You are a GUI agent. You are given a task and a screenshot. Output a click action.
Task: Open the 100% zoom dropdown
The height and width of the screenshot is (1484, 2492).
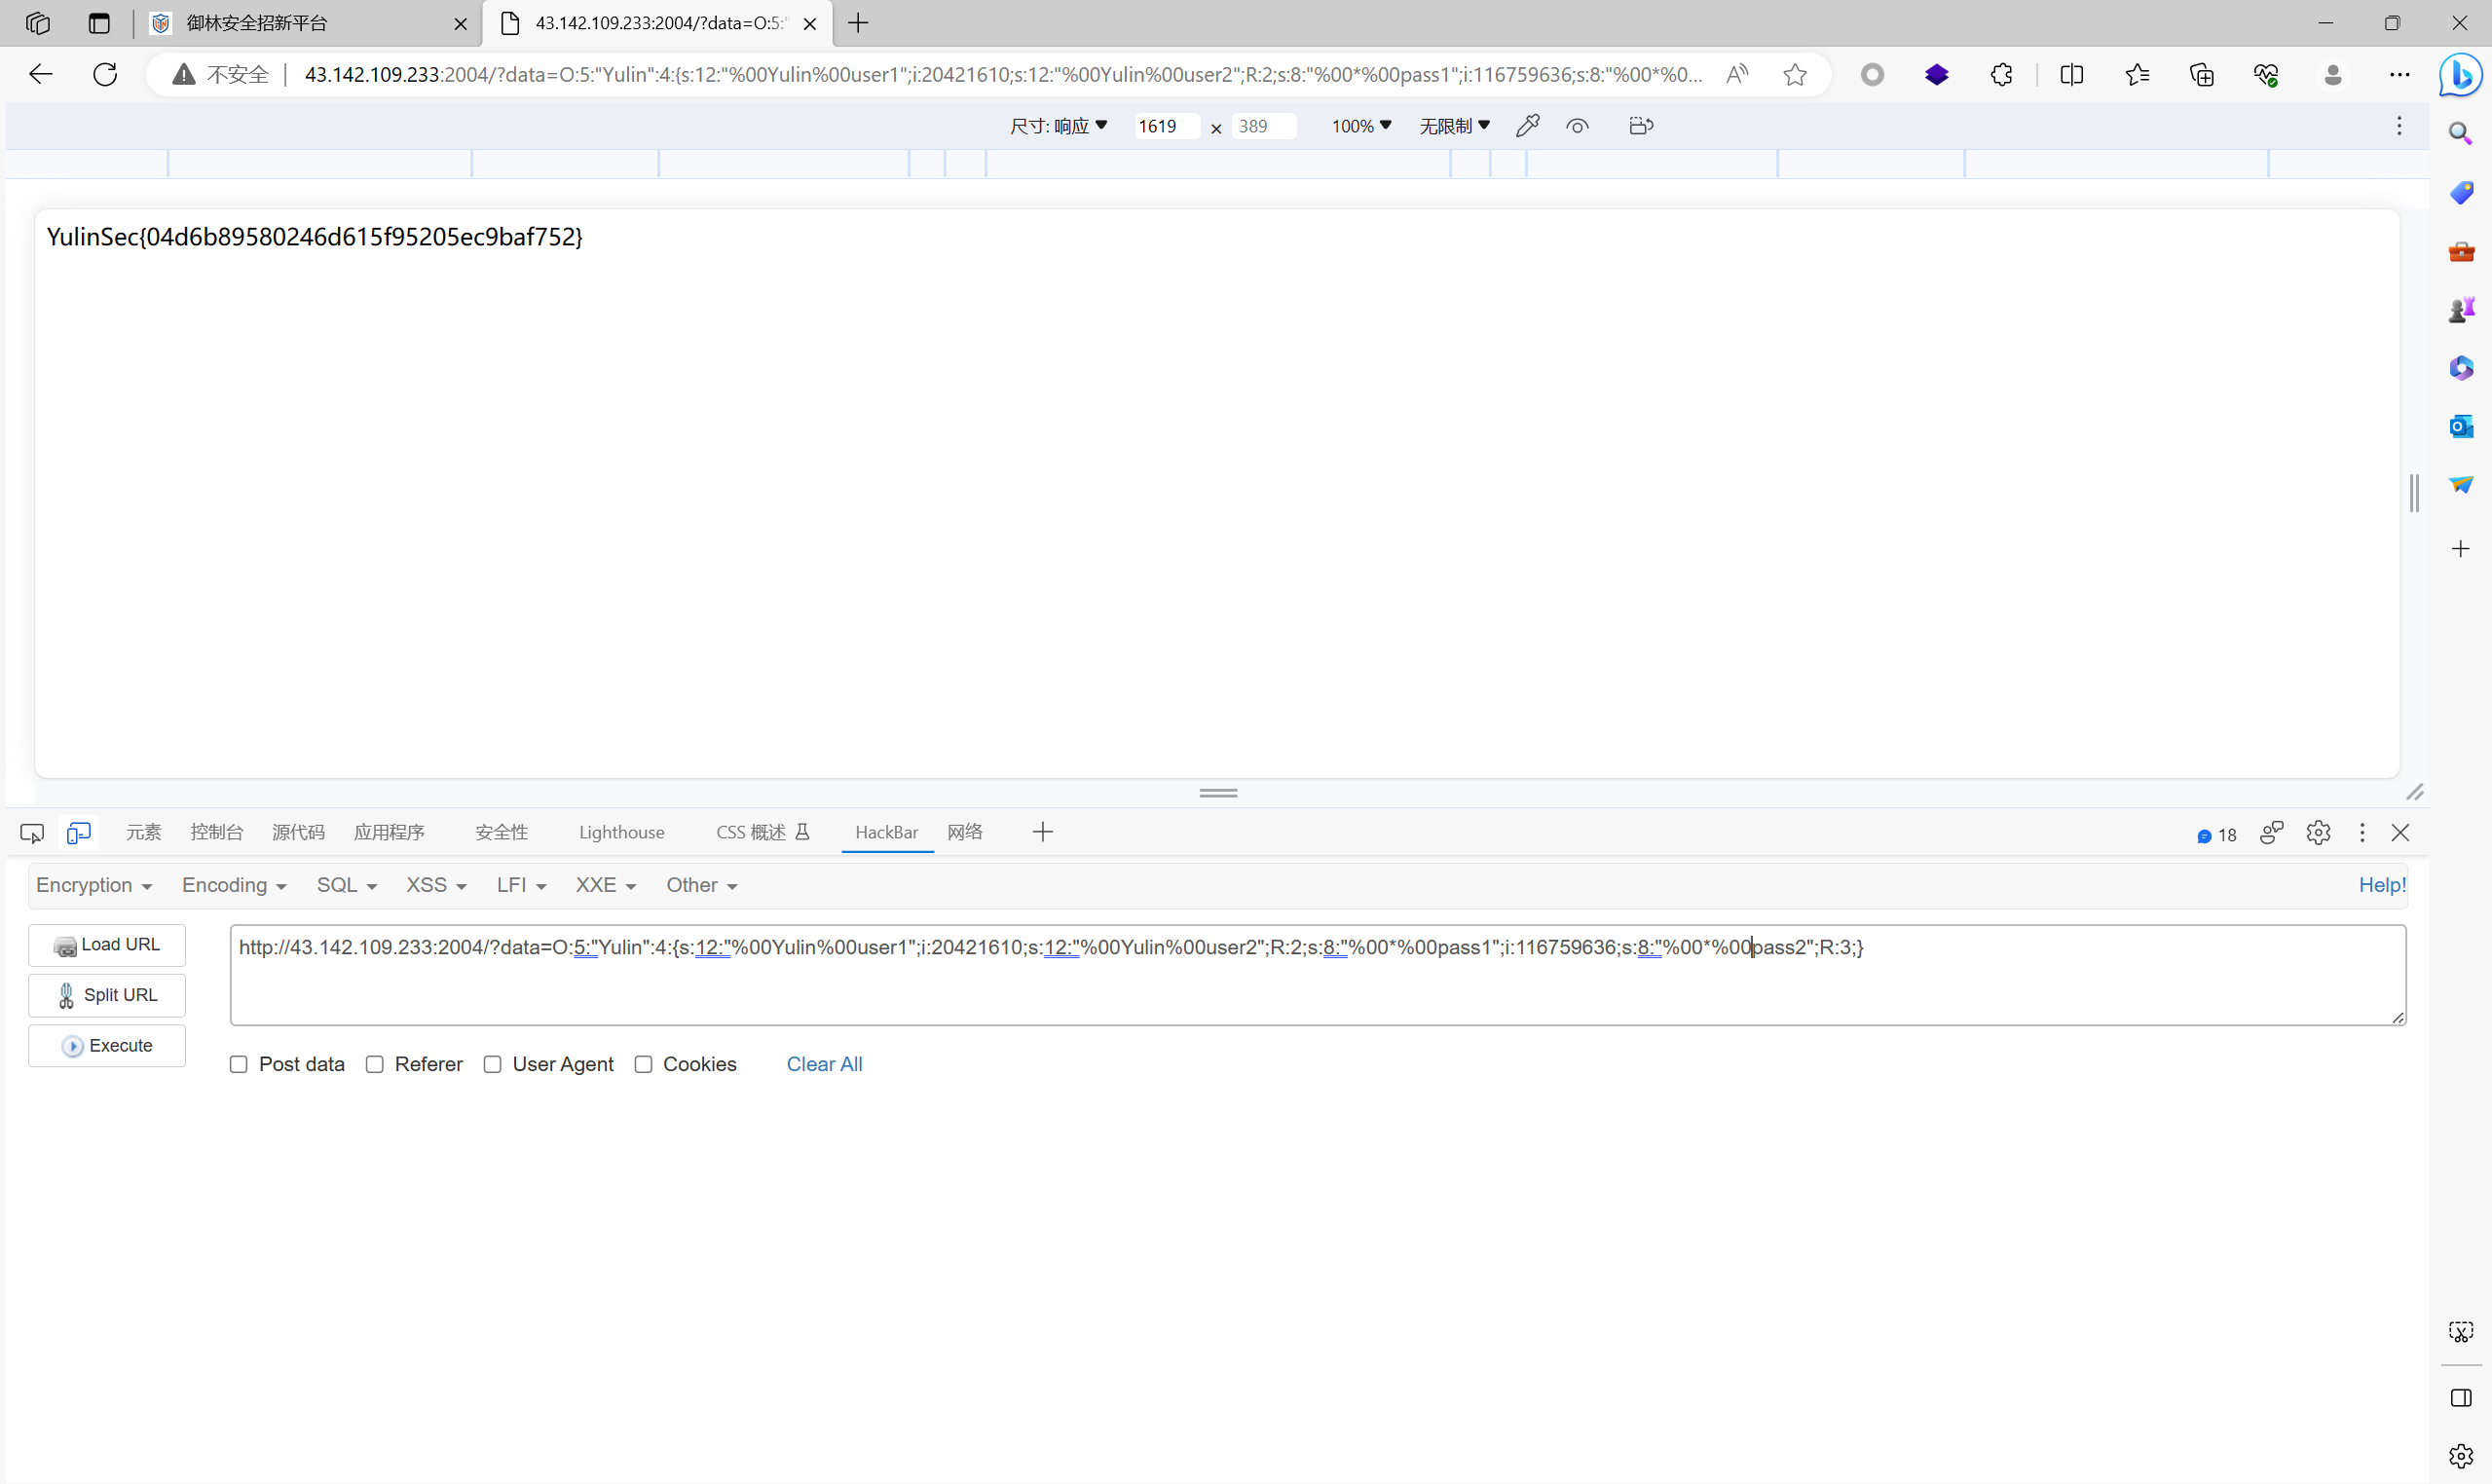pos(1361,126)
